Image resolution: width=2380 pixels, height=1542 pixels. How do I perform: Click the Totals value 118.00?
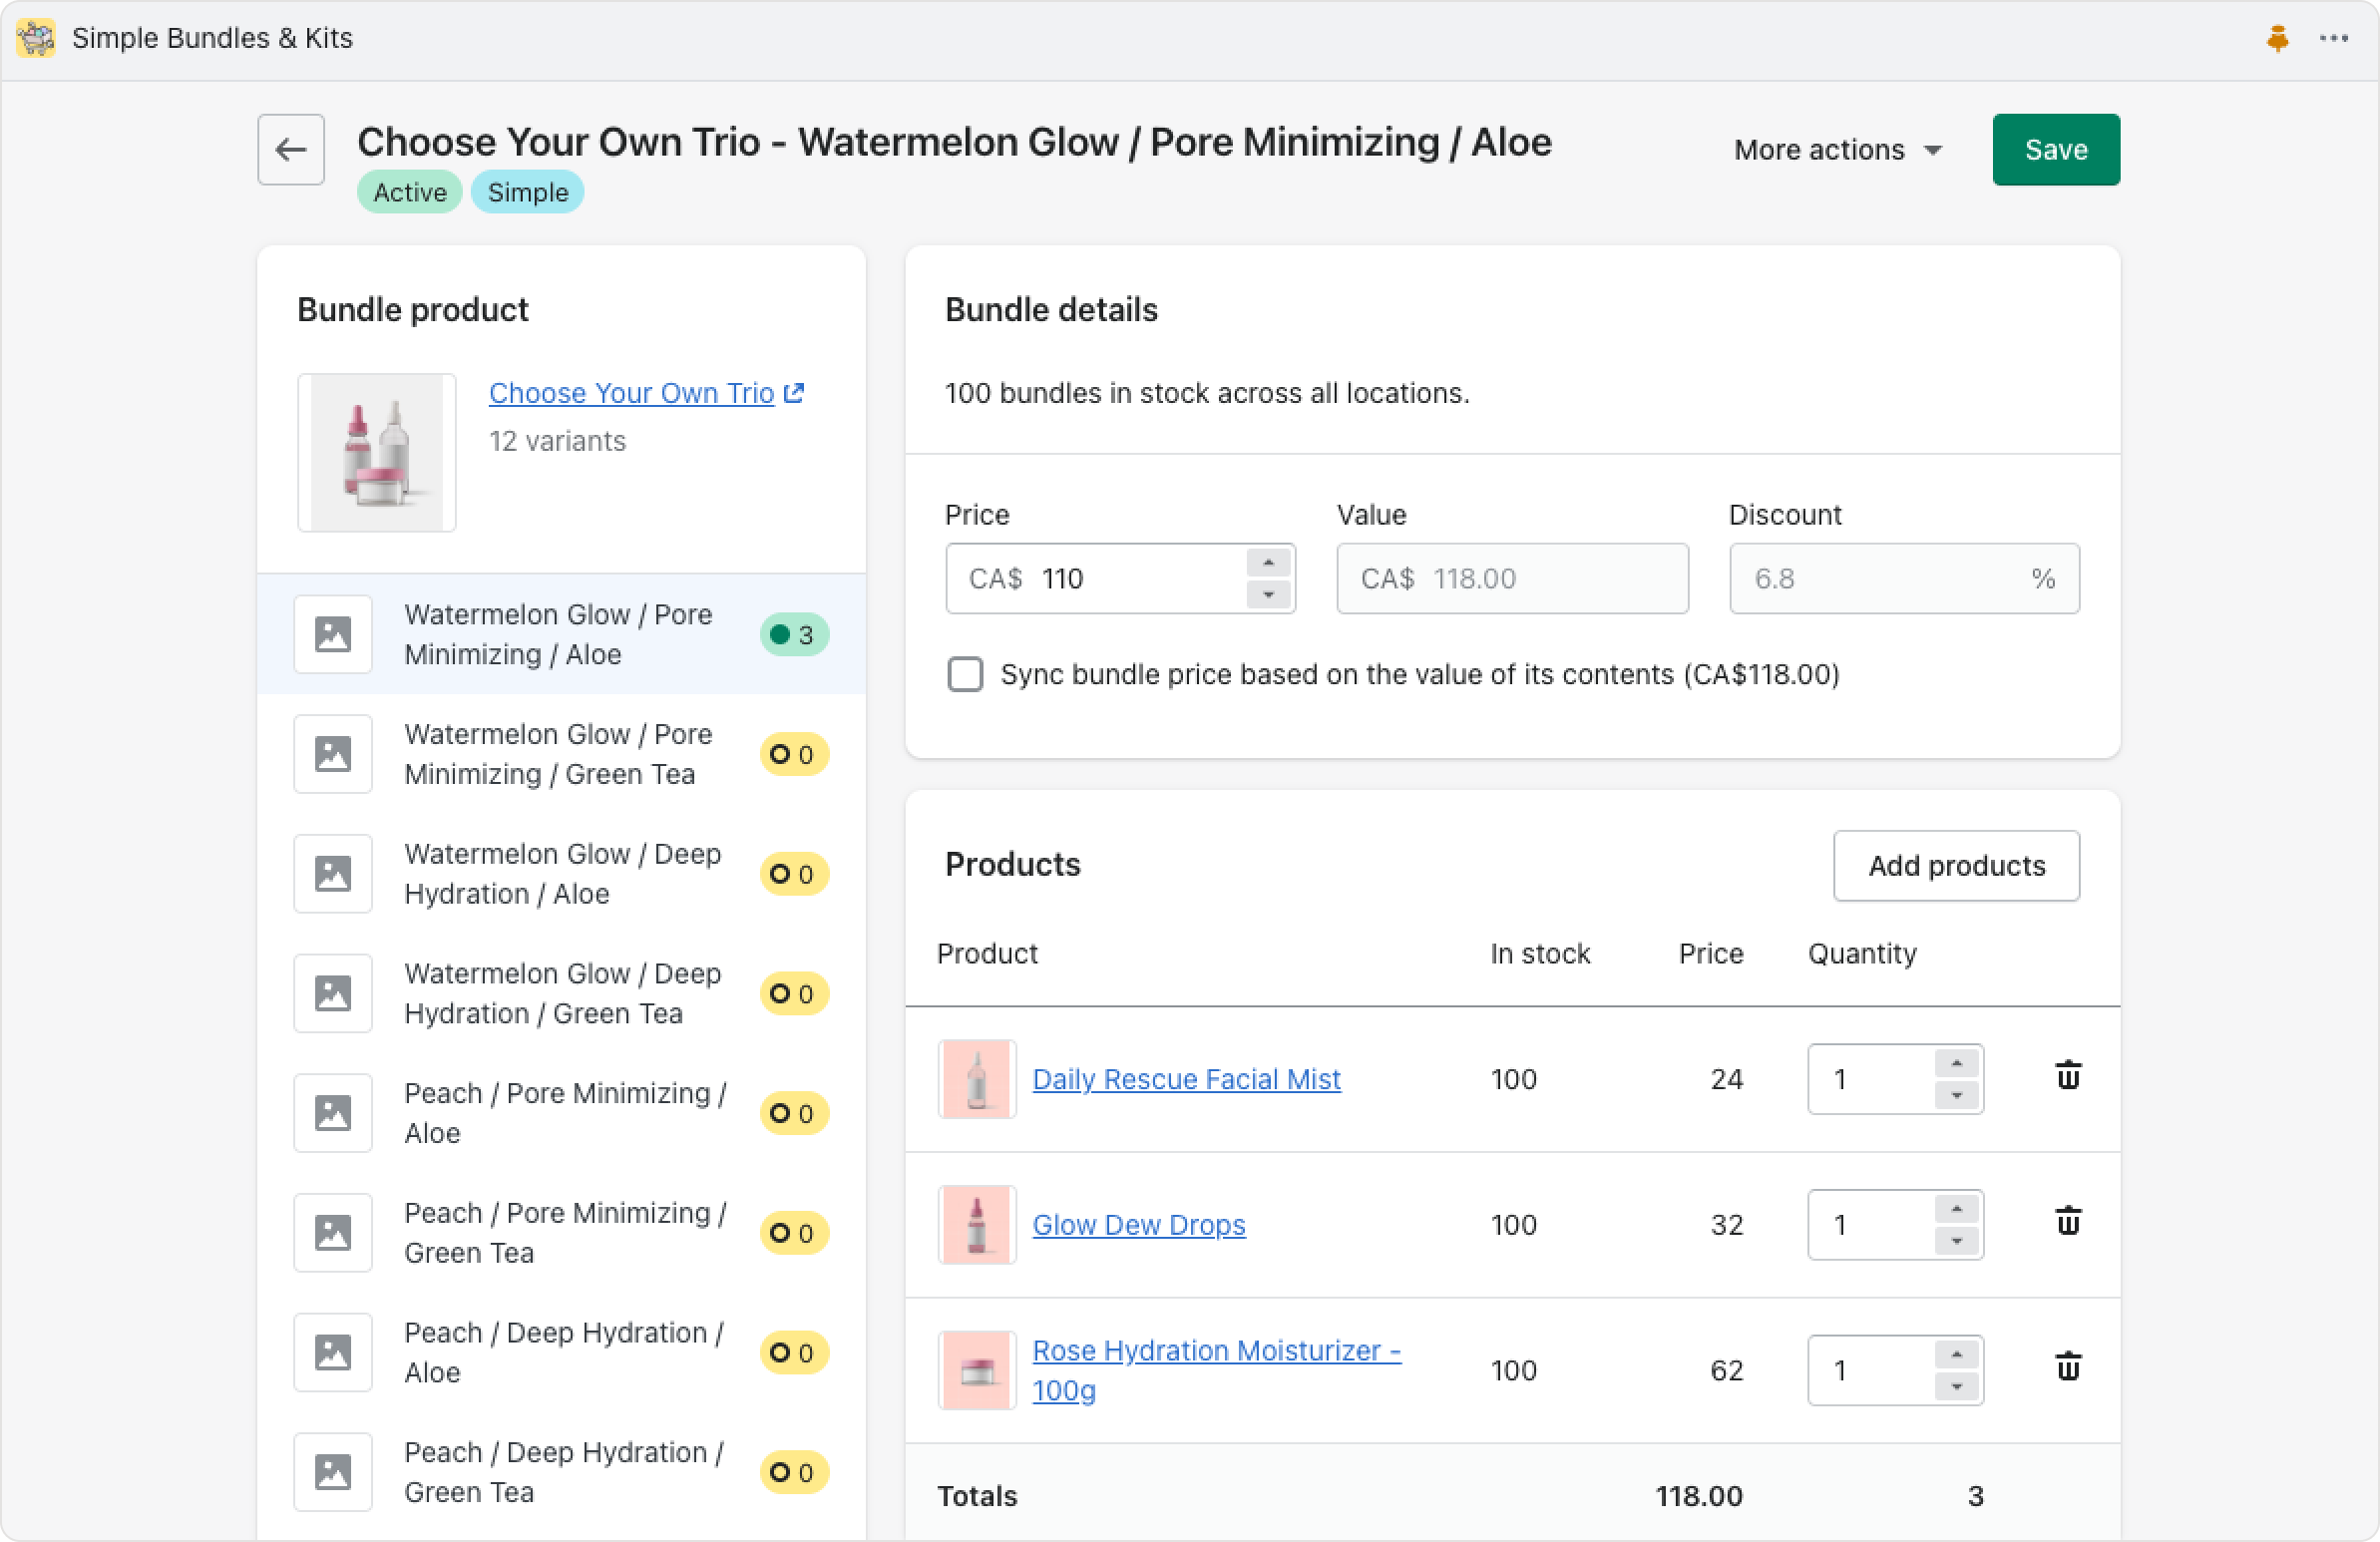click(1699, 1496)
